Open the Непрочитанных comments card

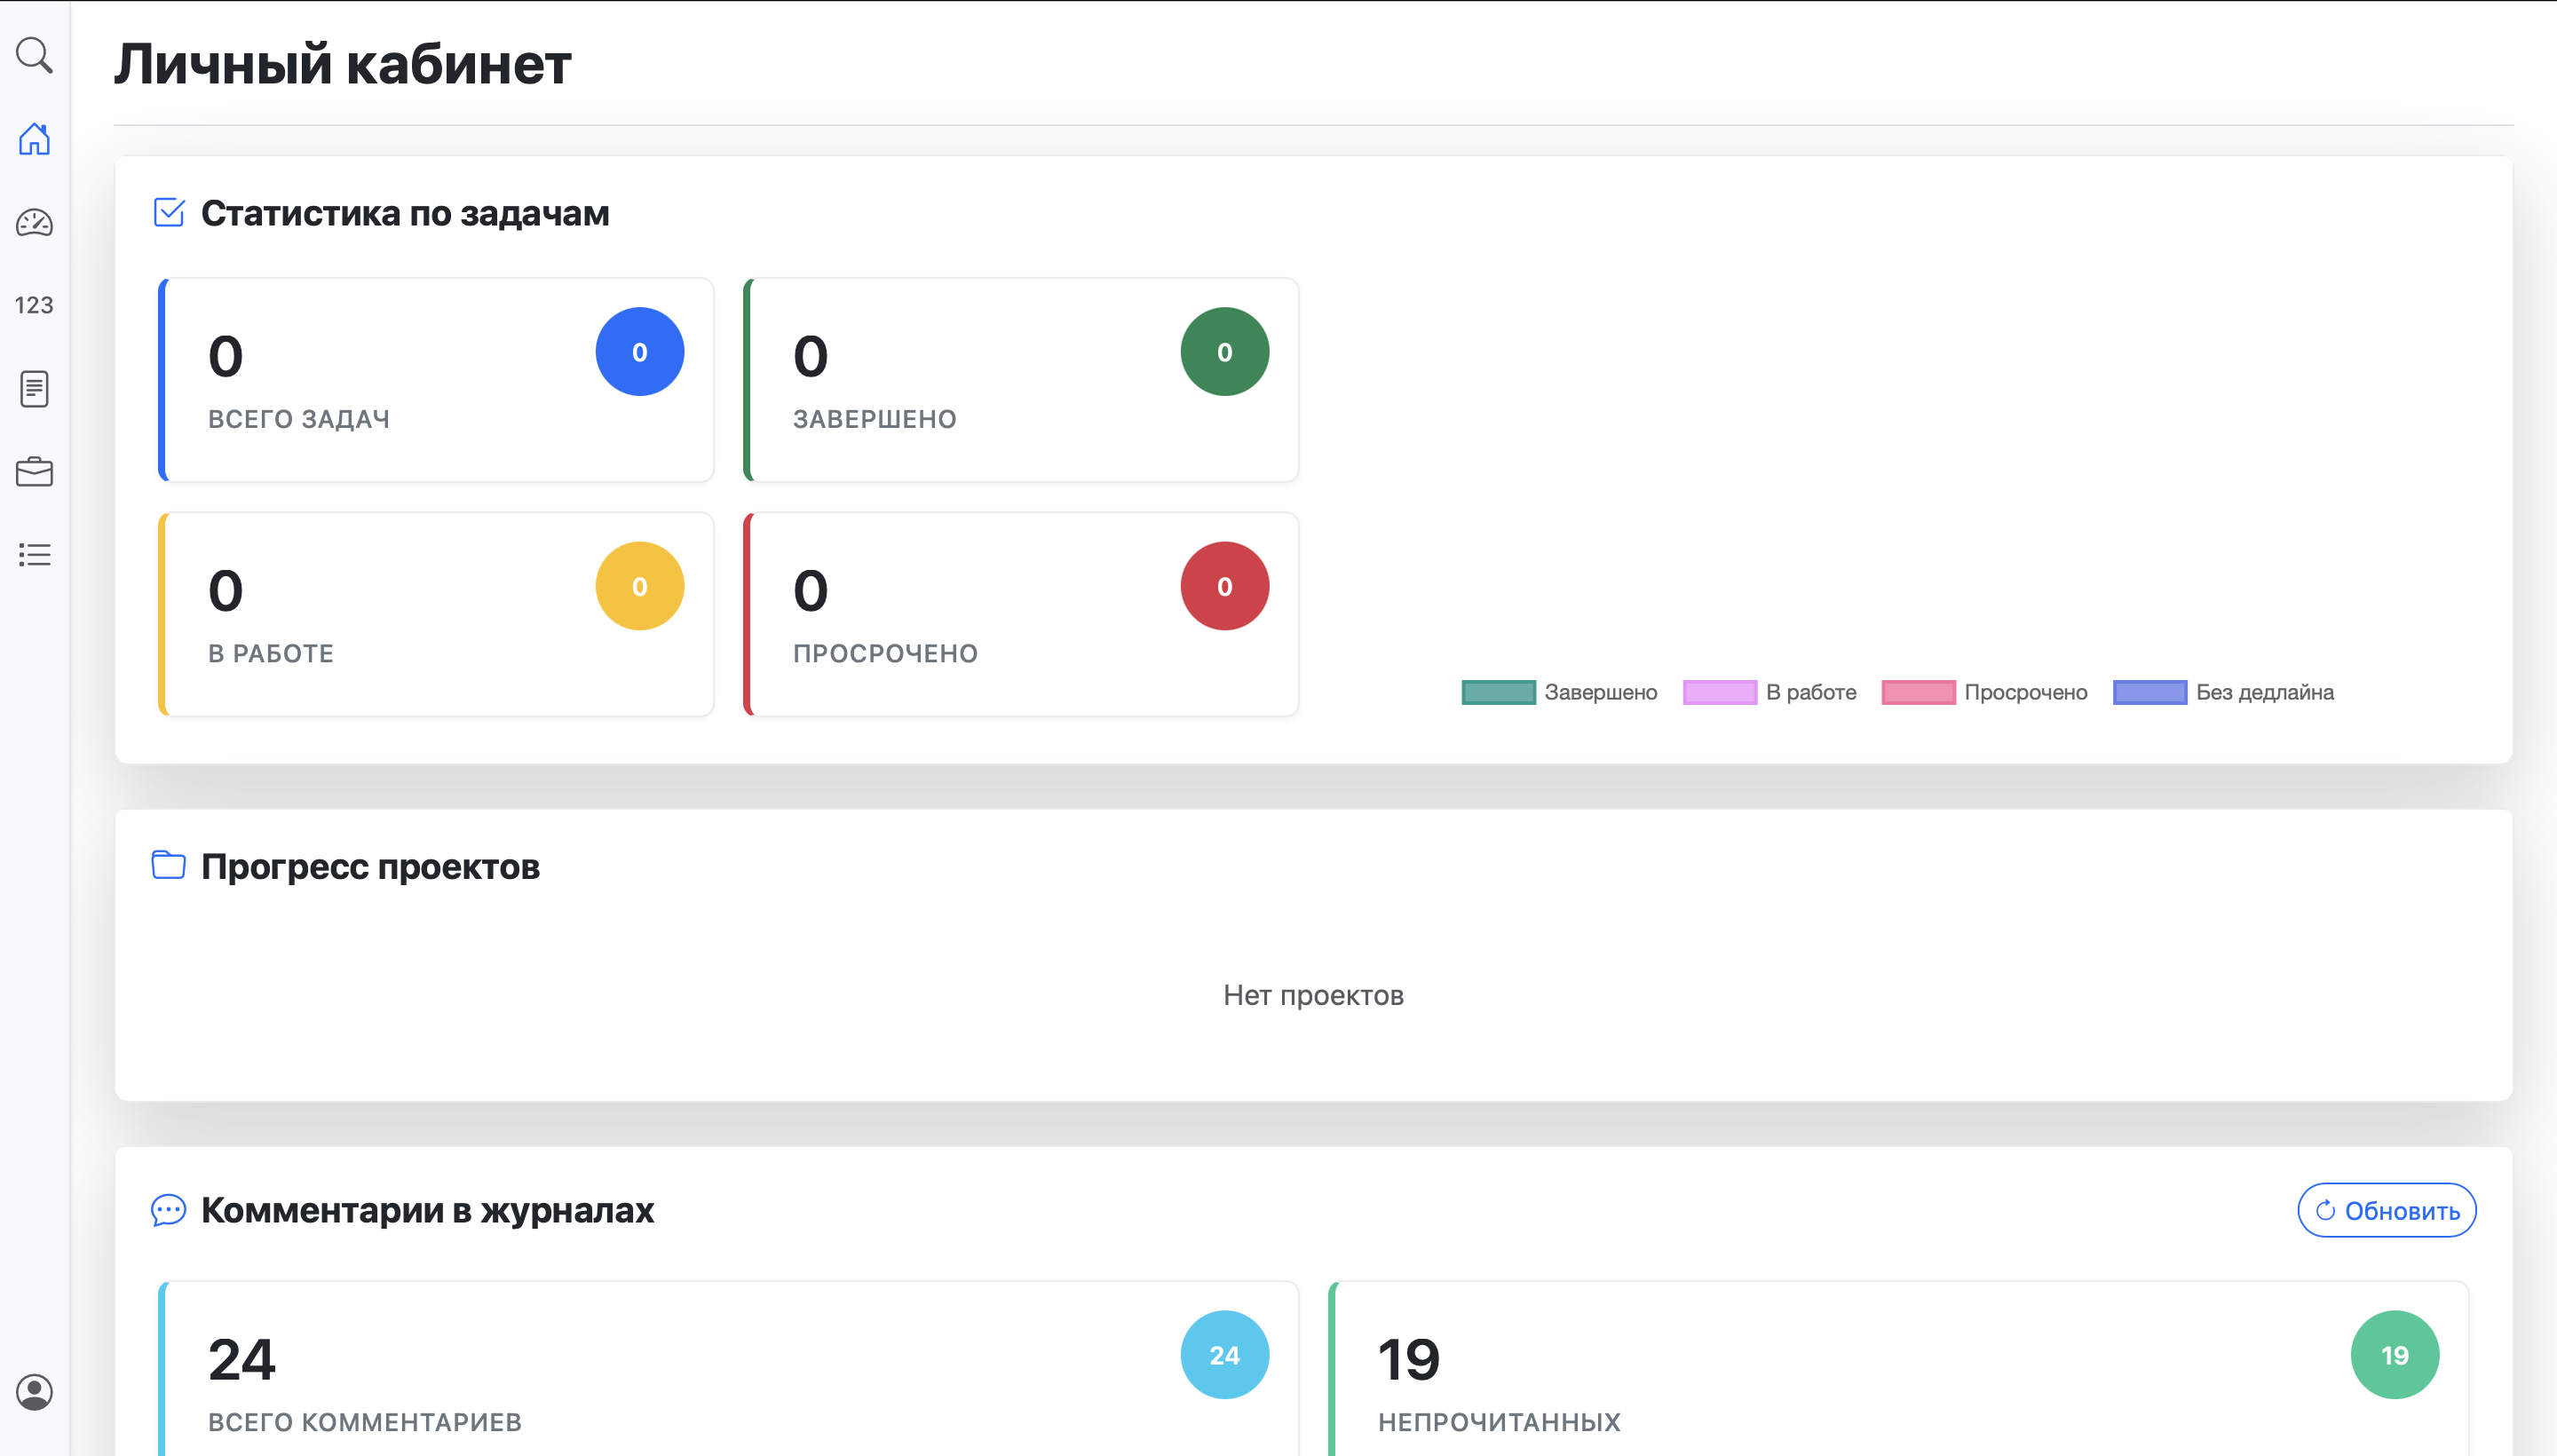click(1898, 1368)
